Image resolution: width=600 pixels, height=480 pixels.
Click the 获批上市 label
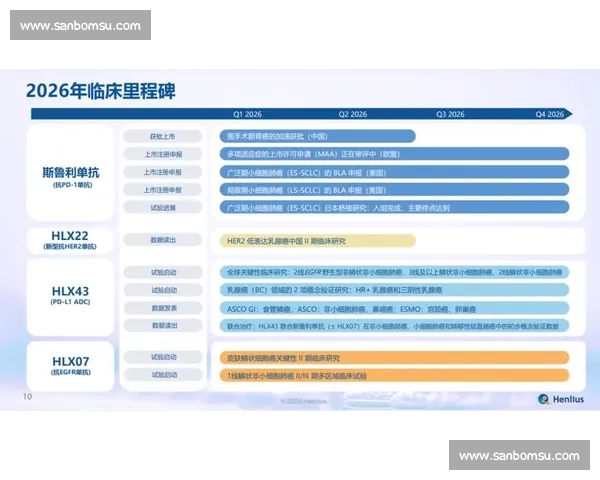pos(165,136)
